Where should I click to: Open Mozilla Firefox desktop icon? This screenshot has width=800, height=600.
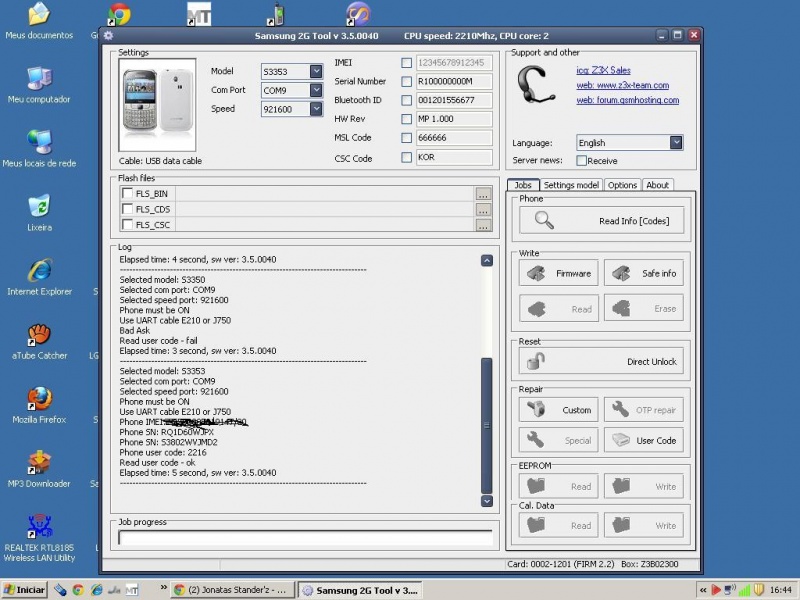pos(39,406)
